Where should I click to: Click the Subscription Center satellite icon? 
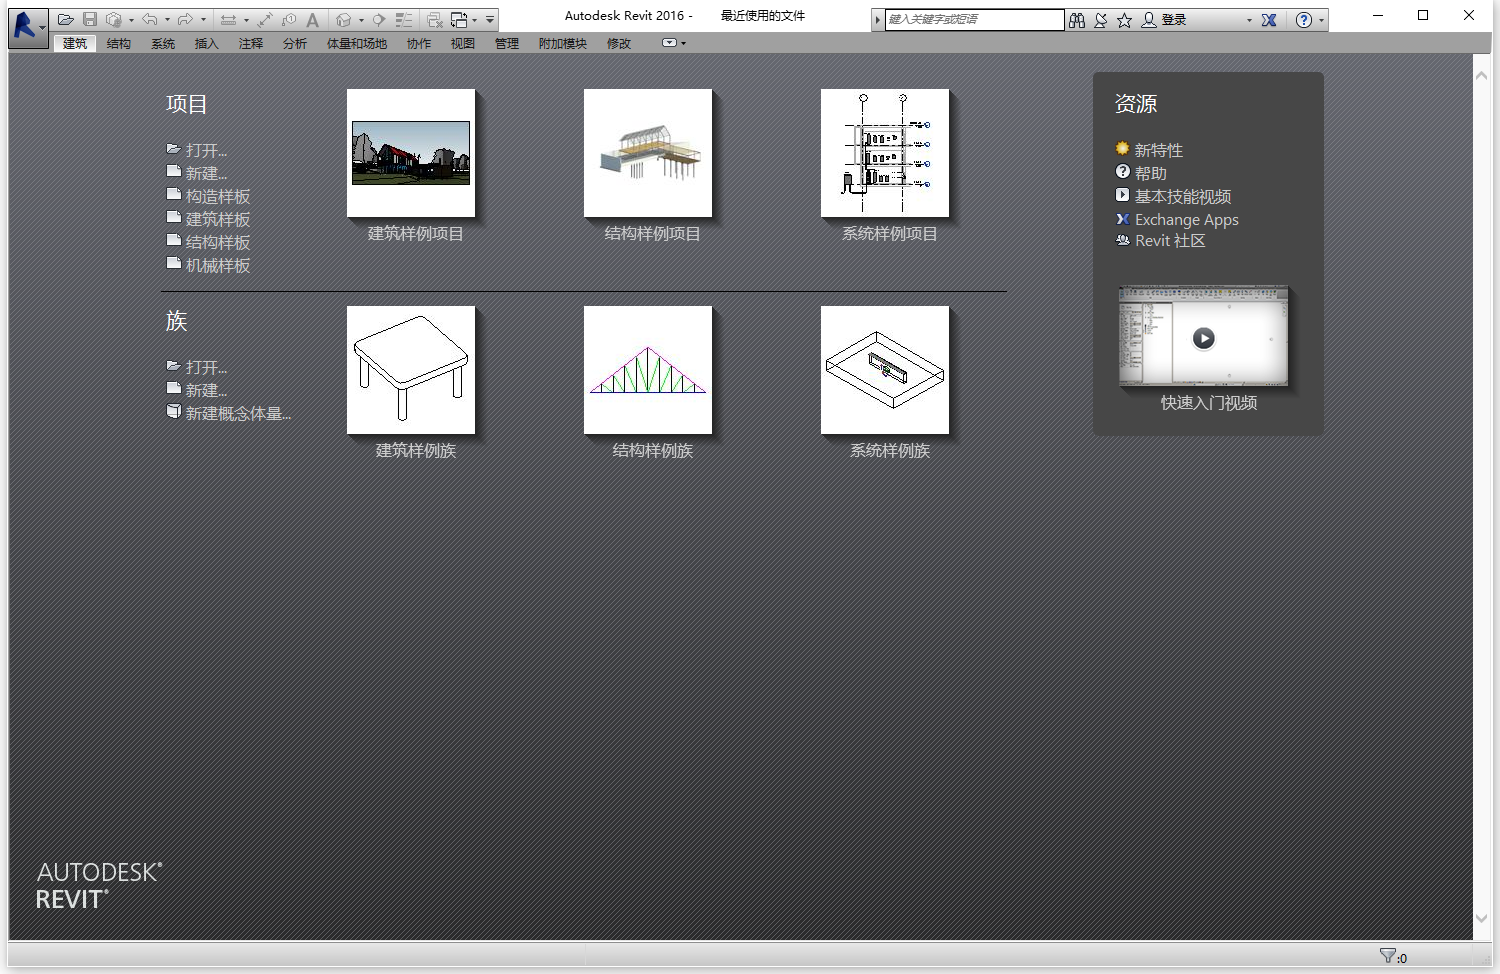point(1101,20)
